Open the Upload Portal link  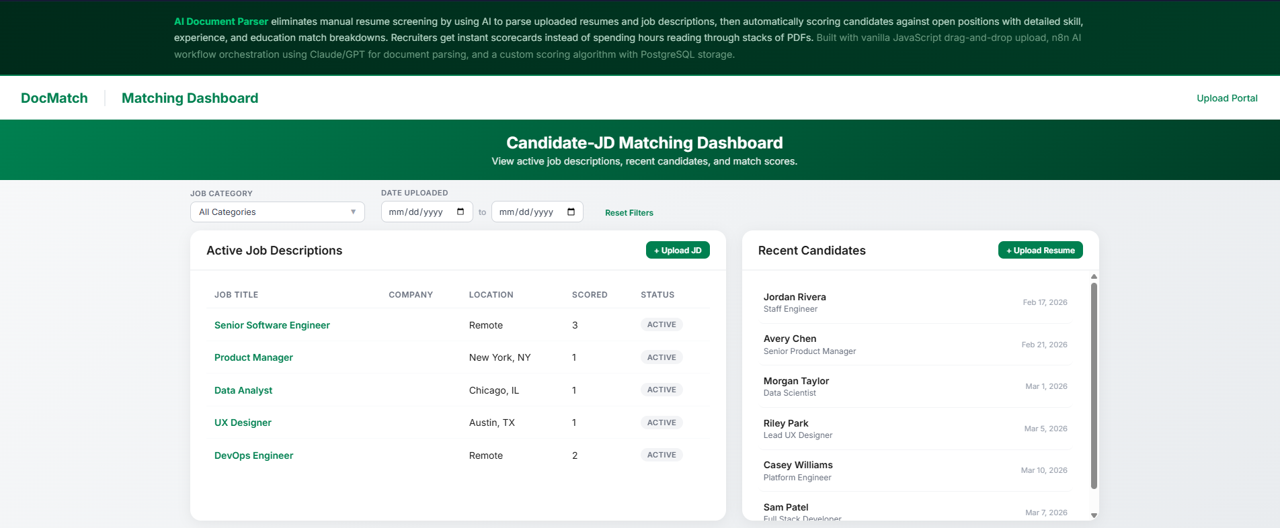pos(1226,98)
